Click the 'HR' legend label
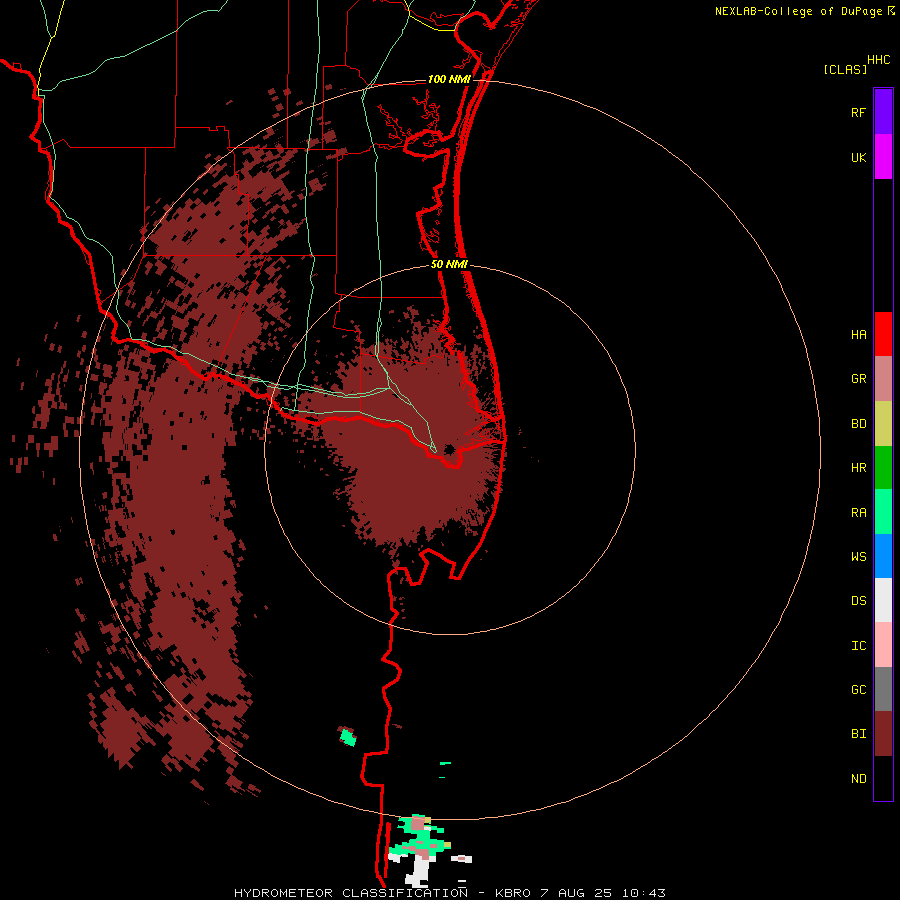This screenshot has width=900, height=900. (x=858, y=468)
